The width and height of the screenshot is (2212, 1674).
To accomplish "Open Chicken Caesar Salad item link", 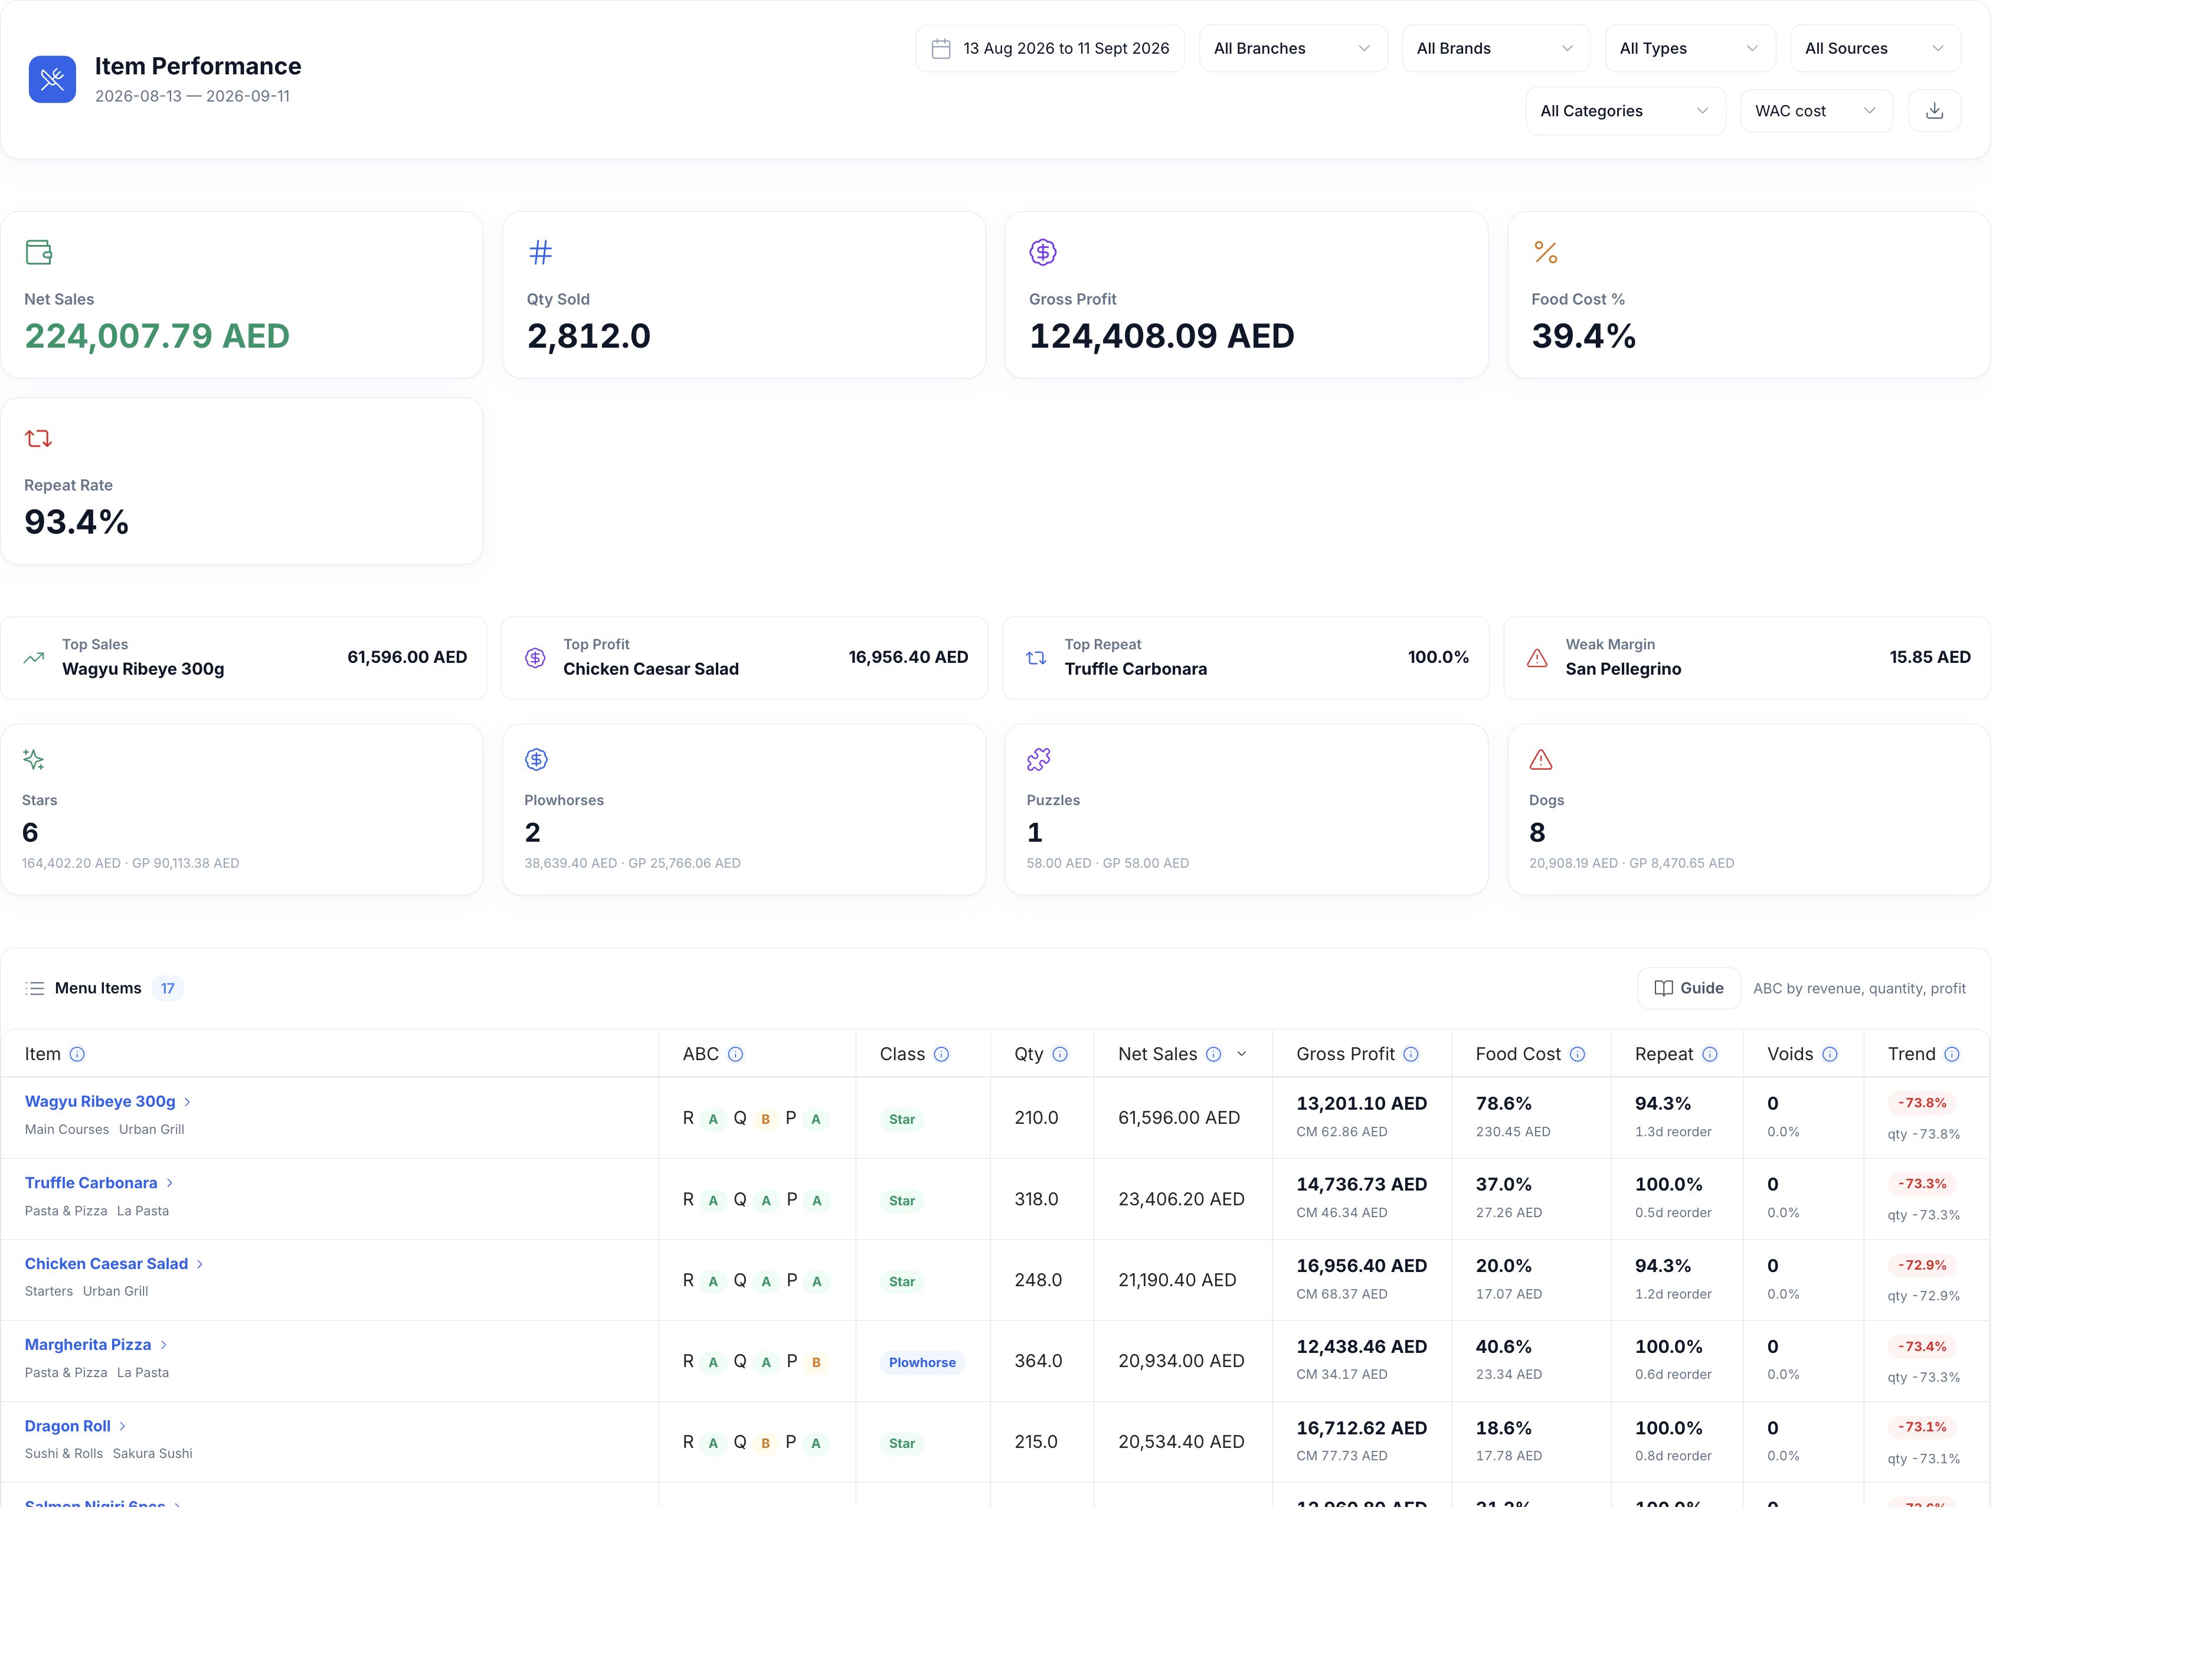I will point(114,1264).
